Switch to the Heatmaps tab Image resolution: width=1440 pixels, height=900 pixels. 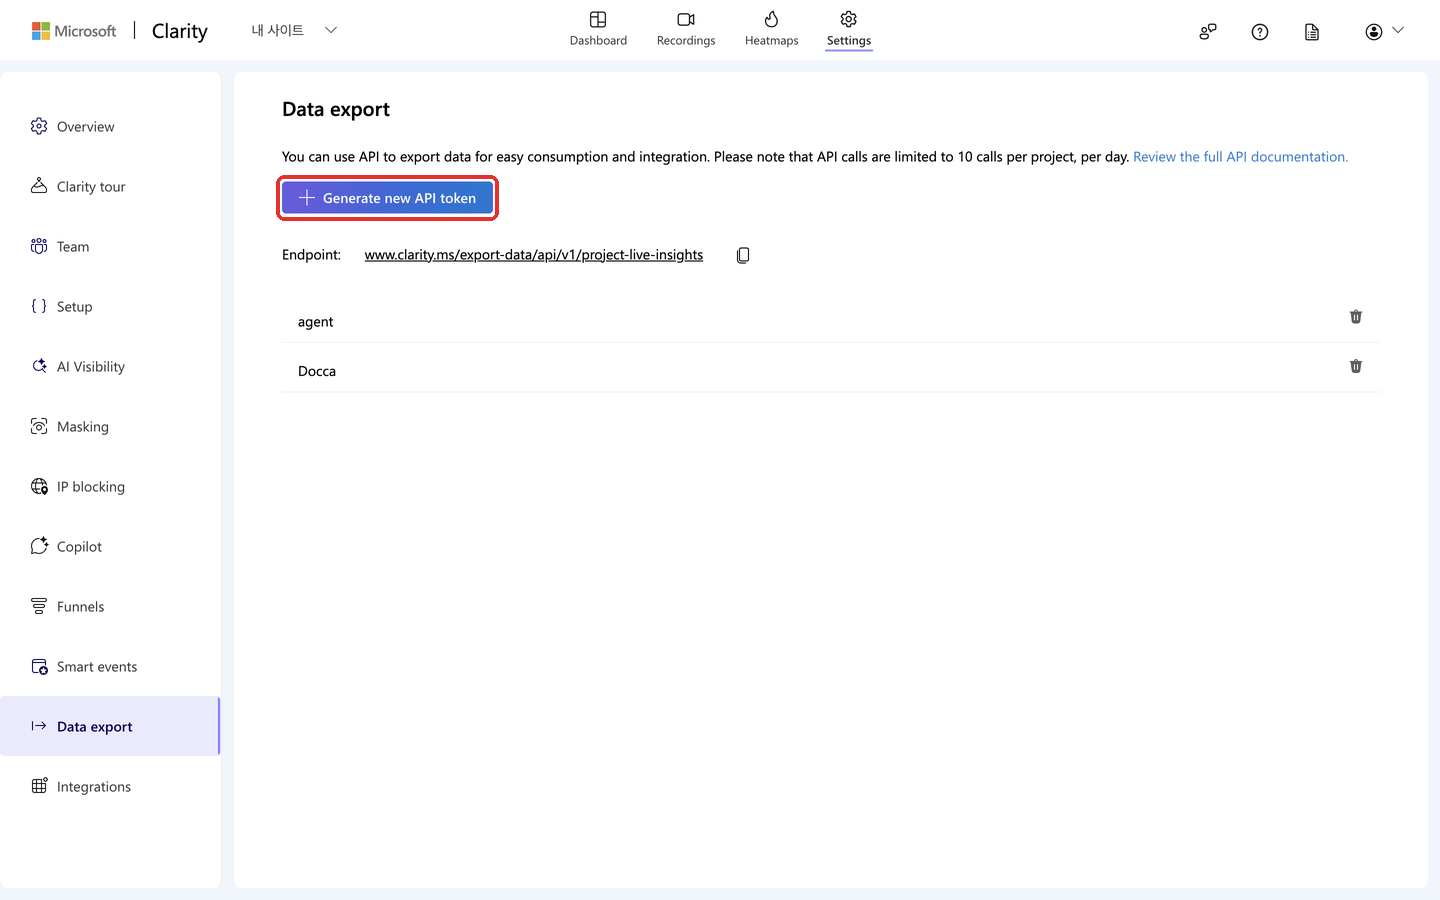coord(771,29)
